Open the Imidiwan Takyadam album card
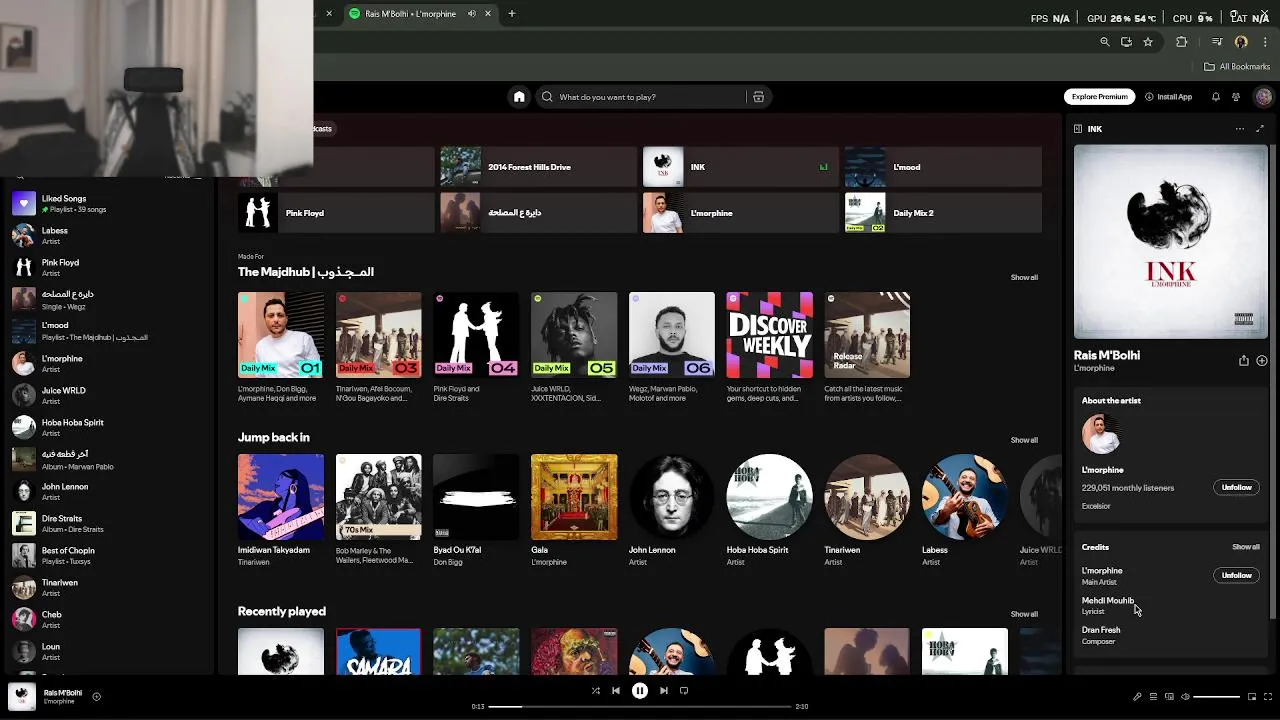The width and height of the screenshot is (1280, 720). pyautogui.click(x=280, y=511)
